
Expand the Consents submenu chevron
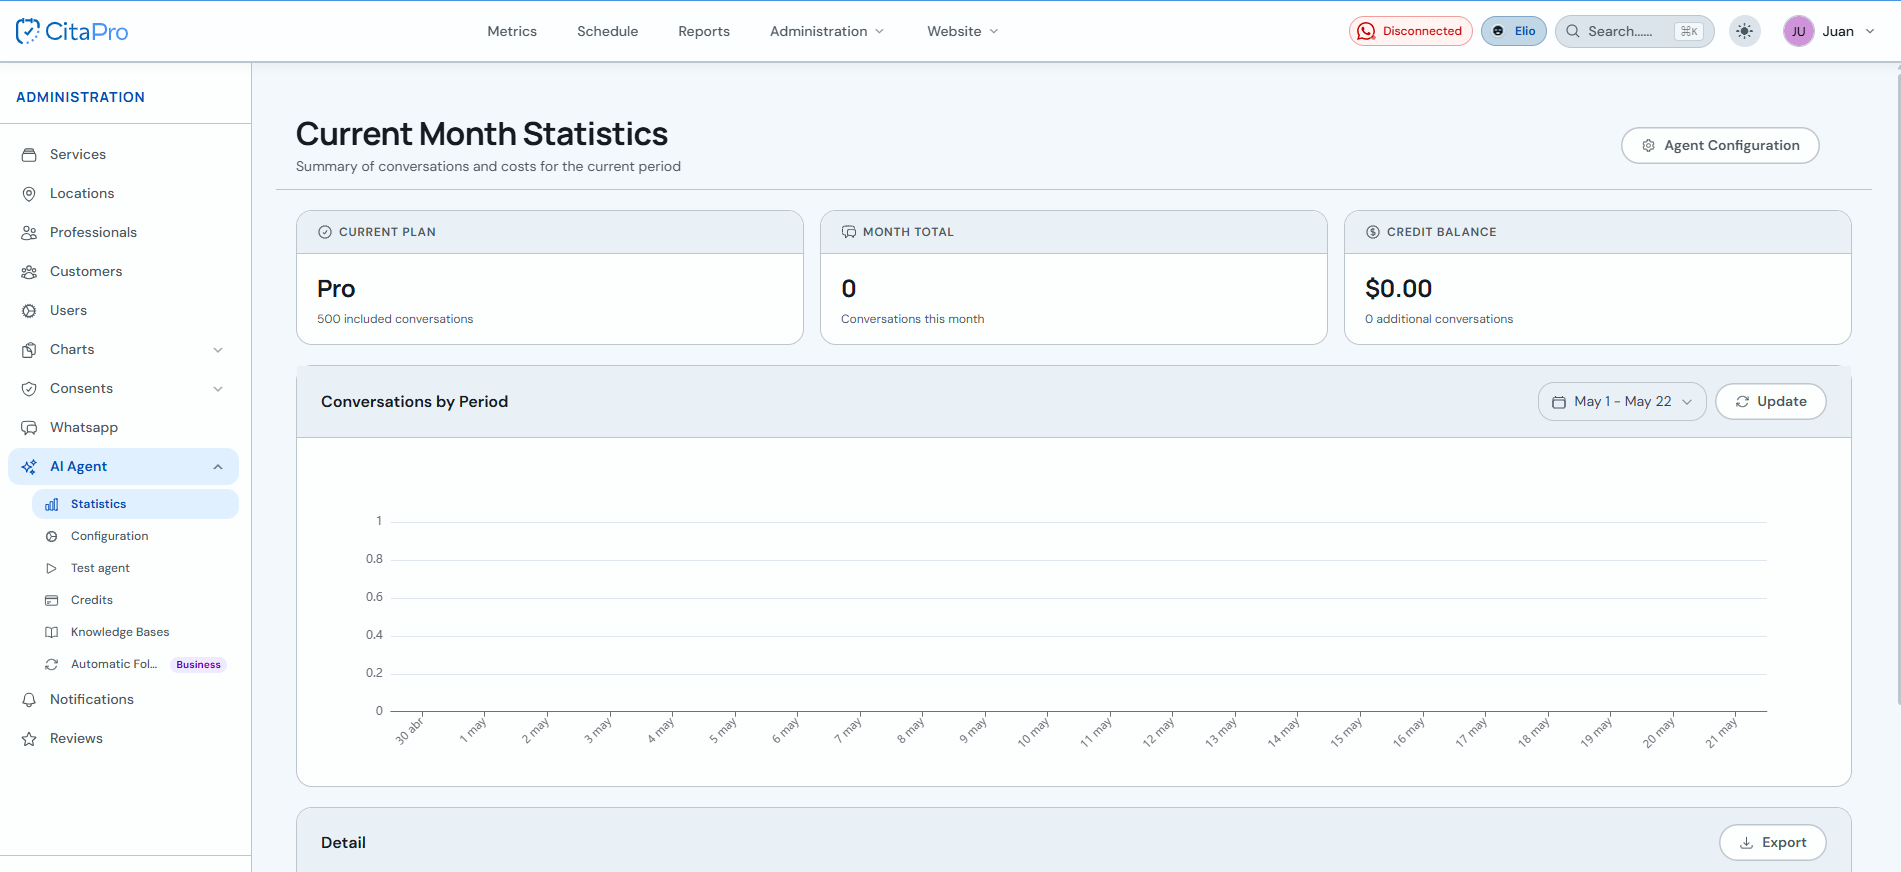218,389
